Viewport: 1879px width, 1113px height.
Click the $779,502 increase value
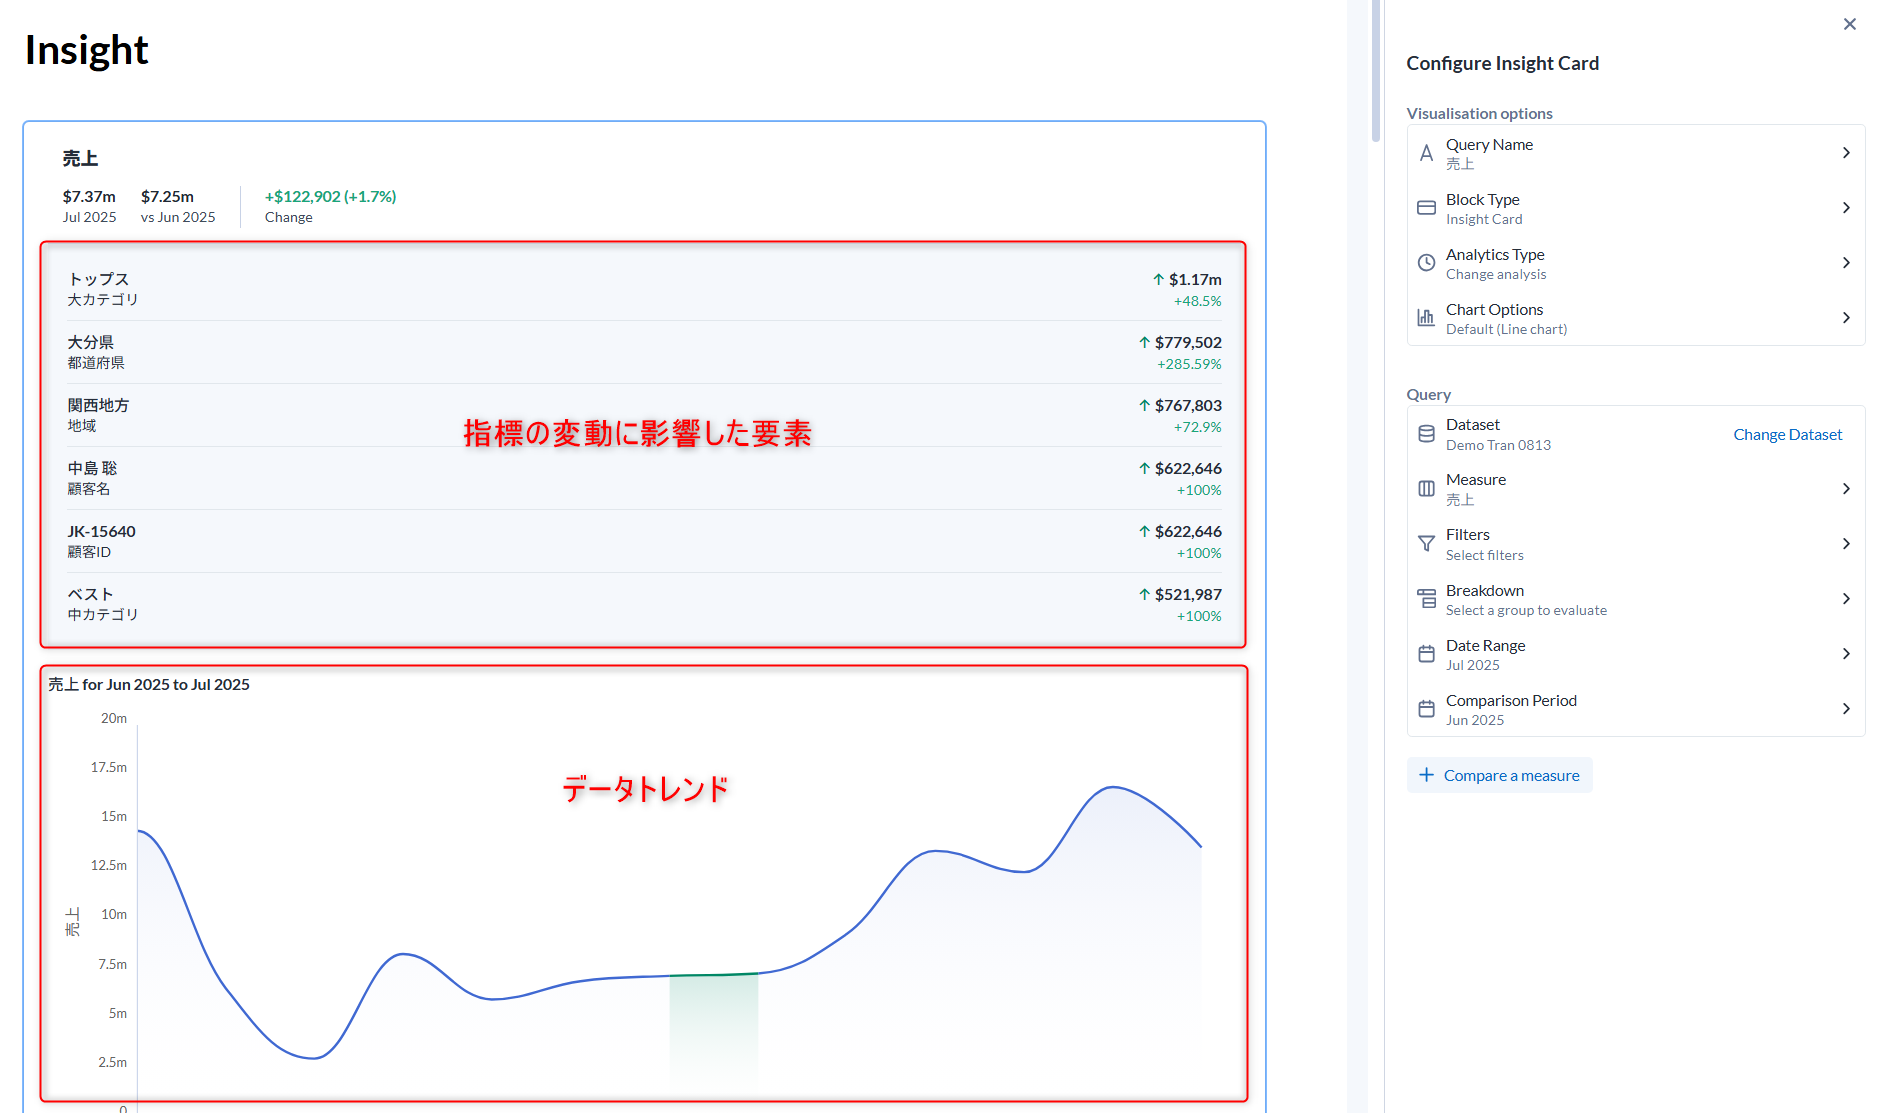pos(1180,342)
